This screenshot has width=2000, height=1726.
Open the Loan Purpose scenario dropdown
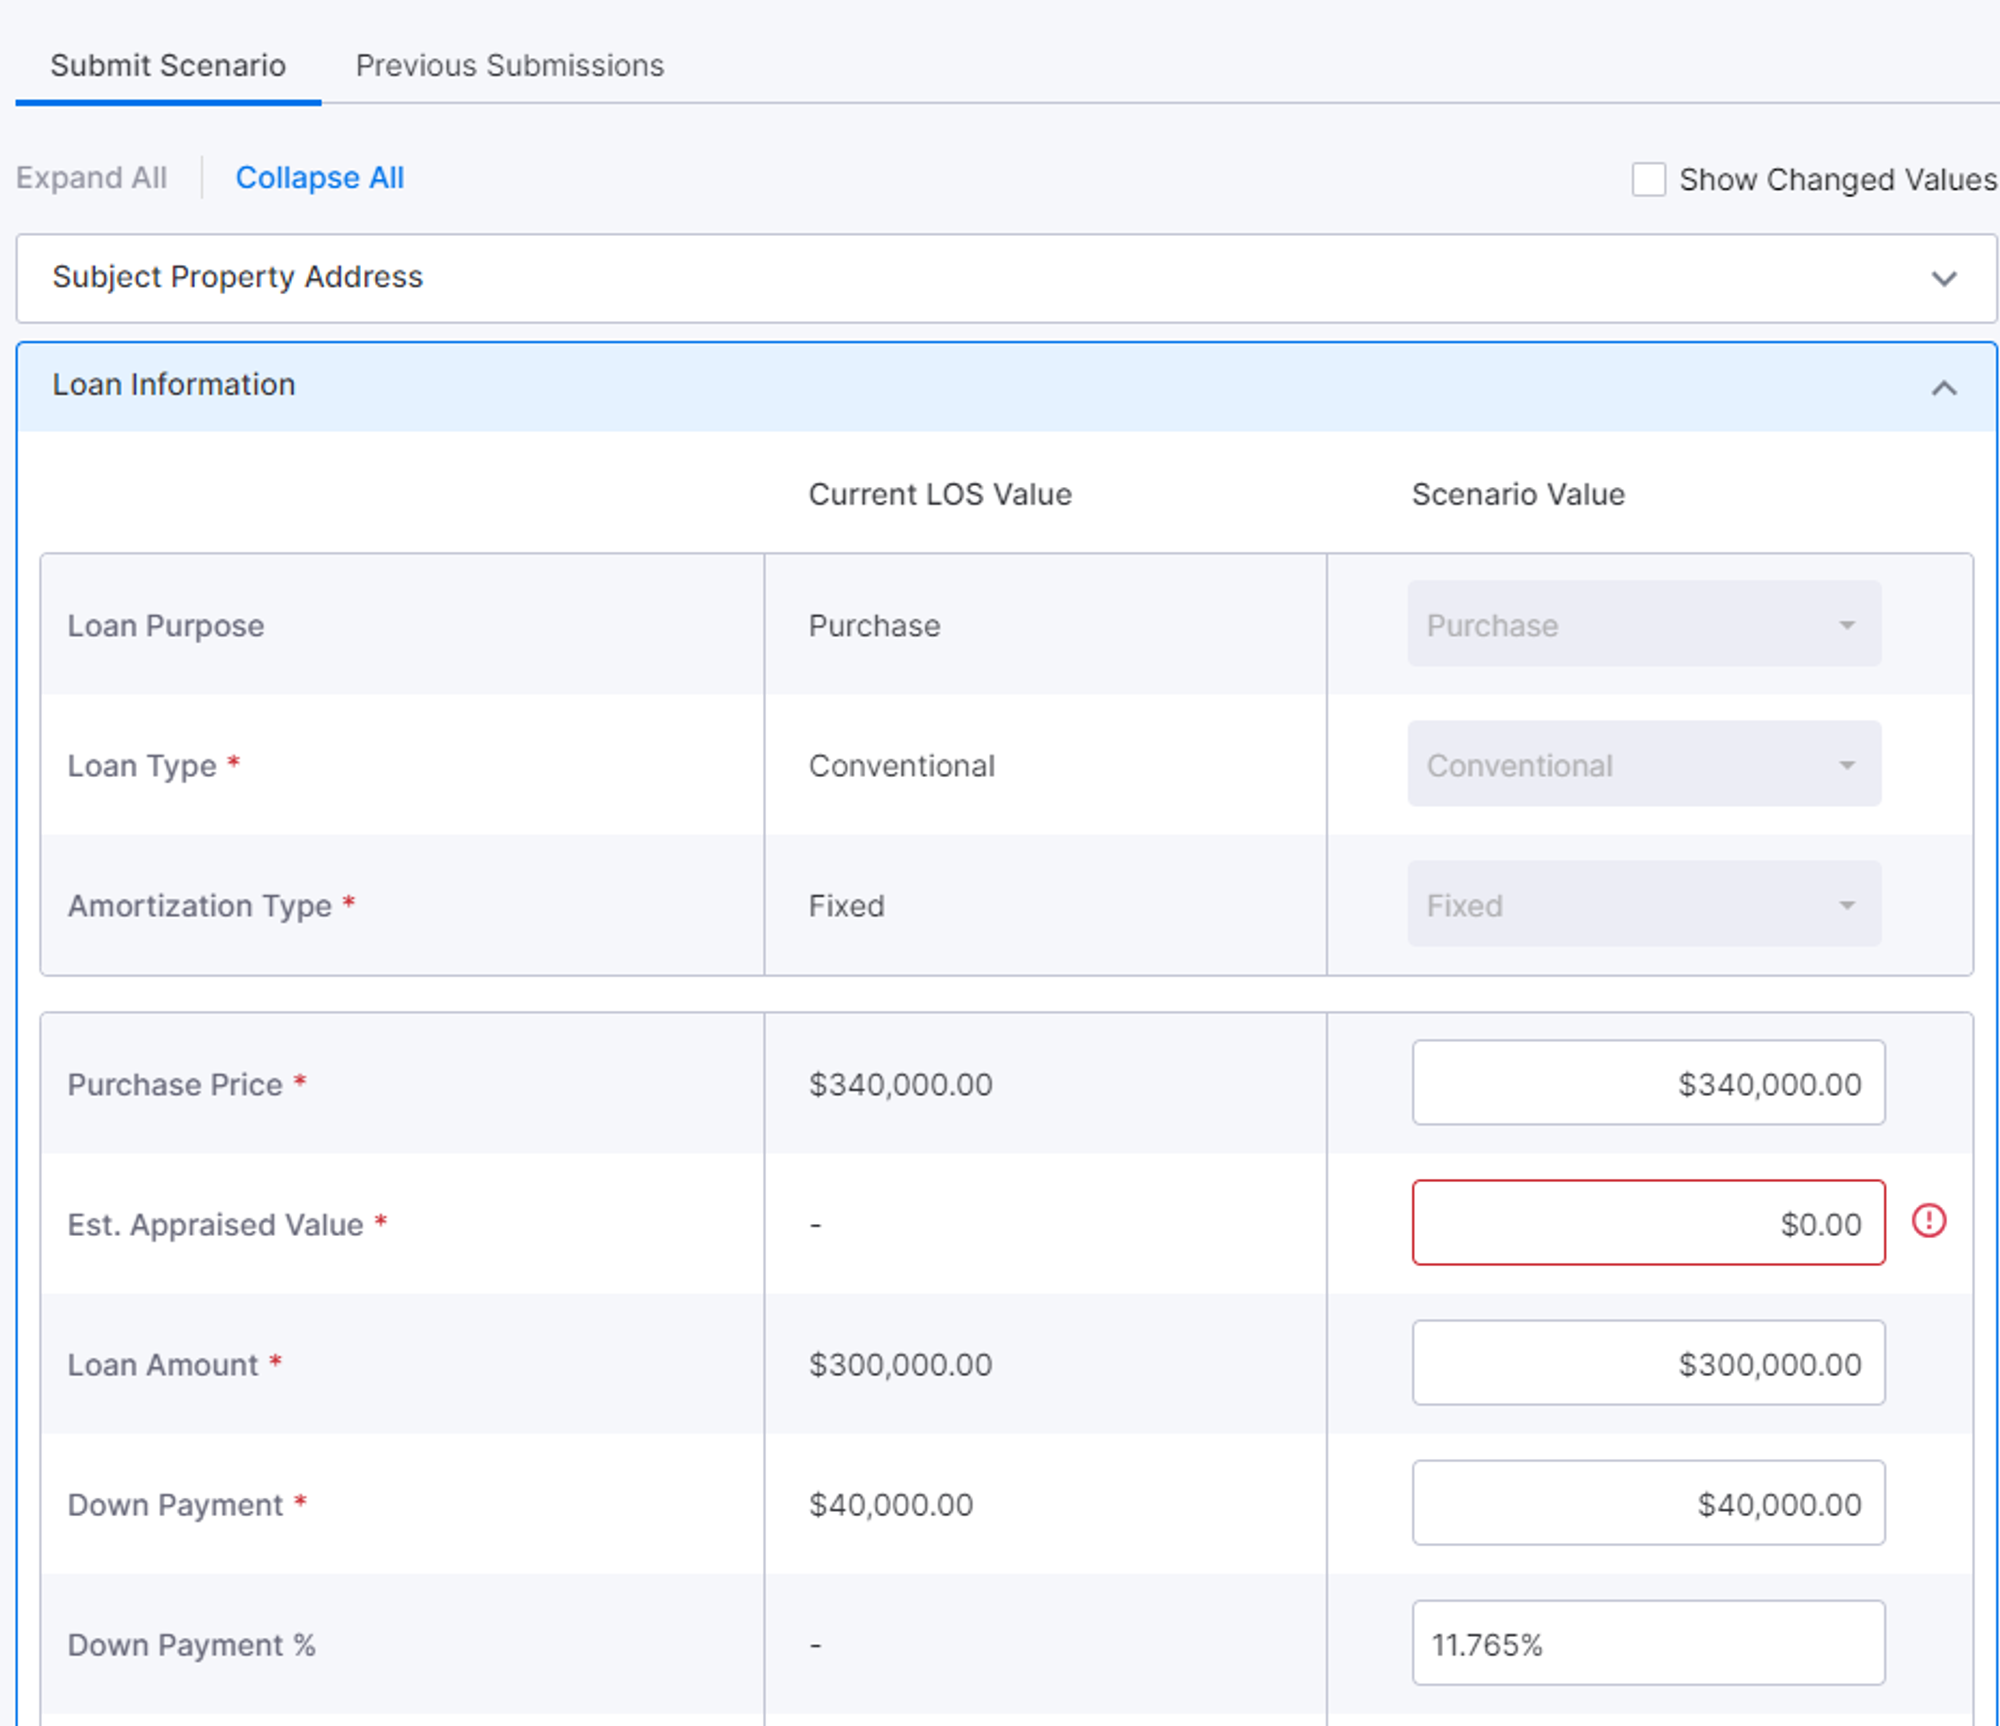tap(1643, 625)
